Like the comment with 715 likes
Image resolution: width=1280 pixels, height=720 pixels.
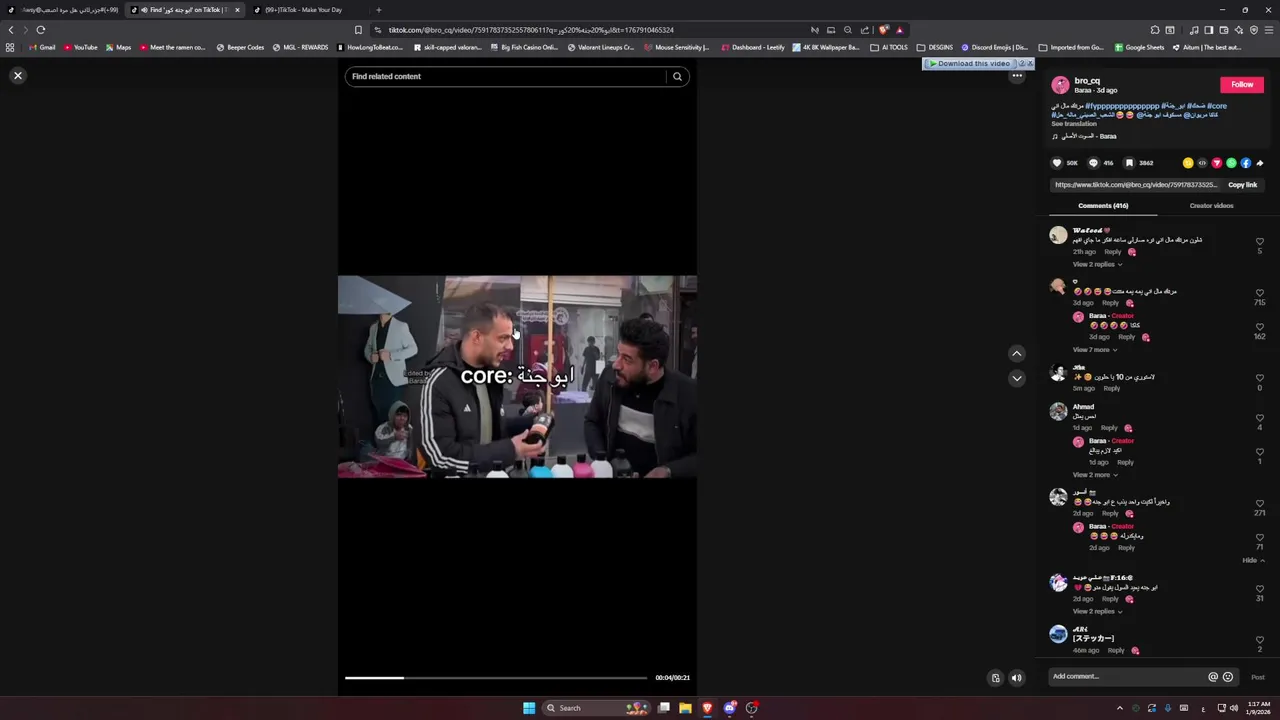click(1260, 293)
